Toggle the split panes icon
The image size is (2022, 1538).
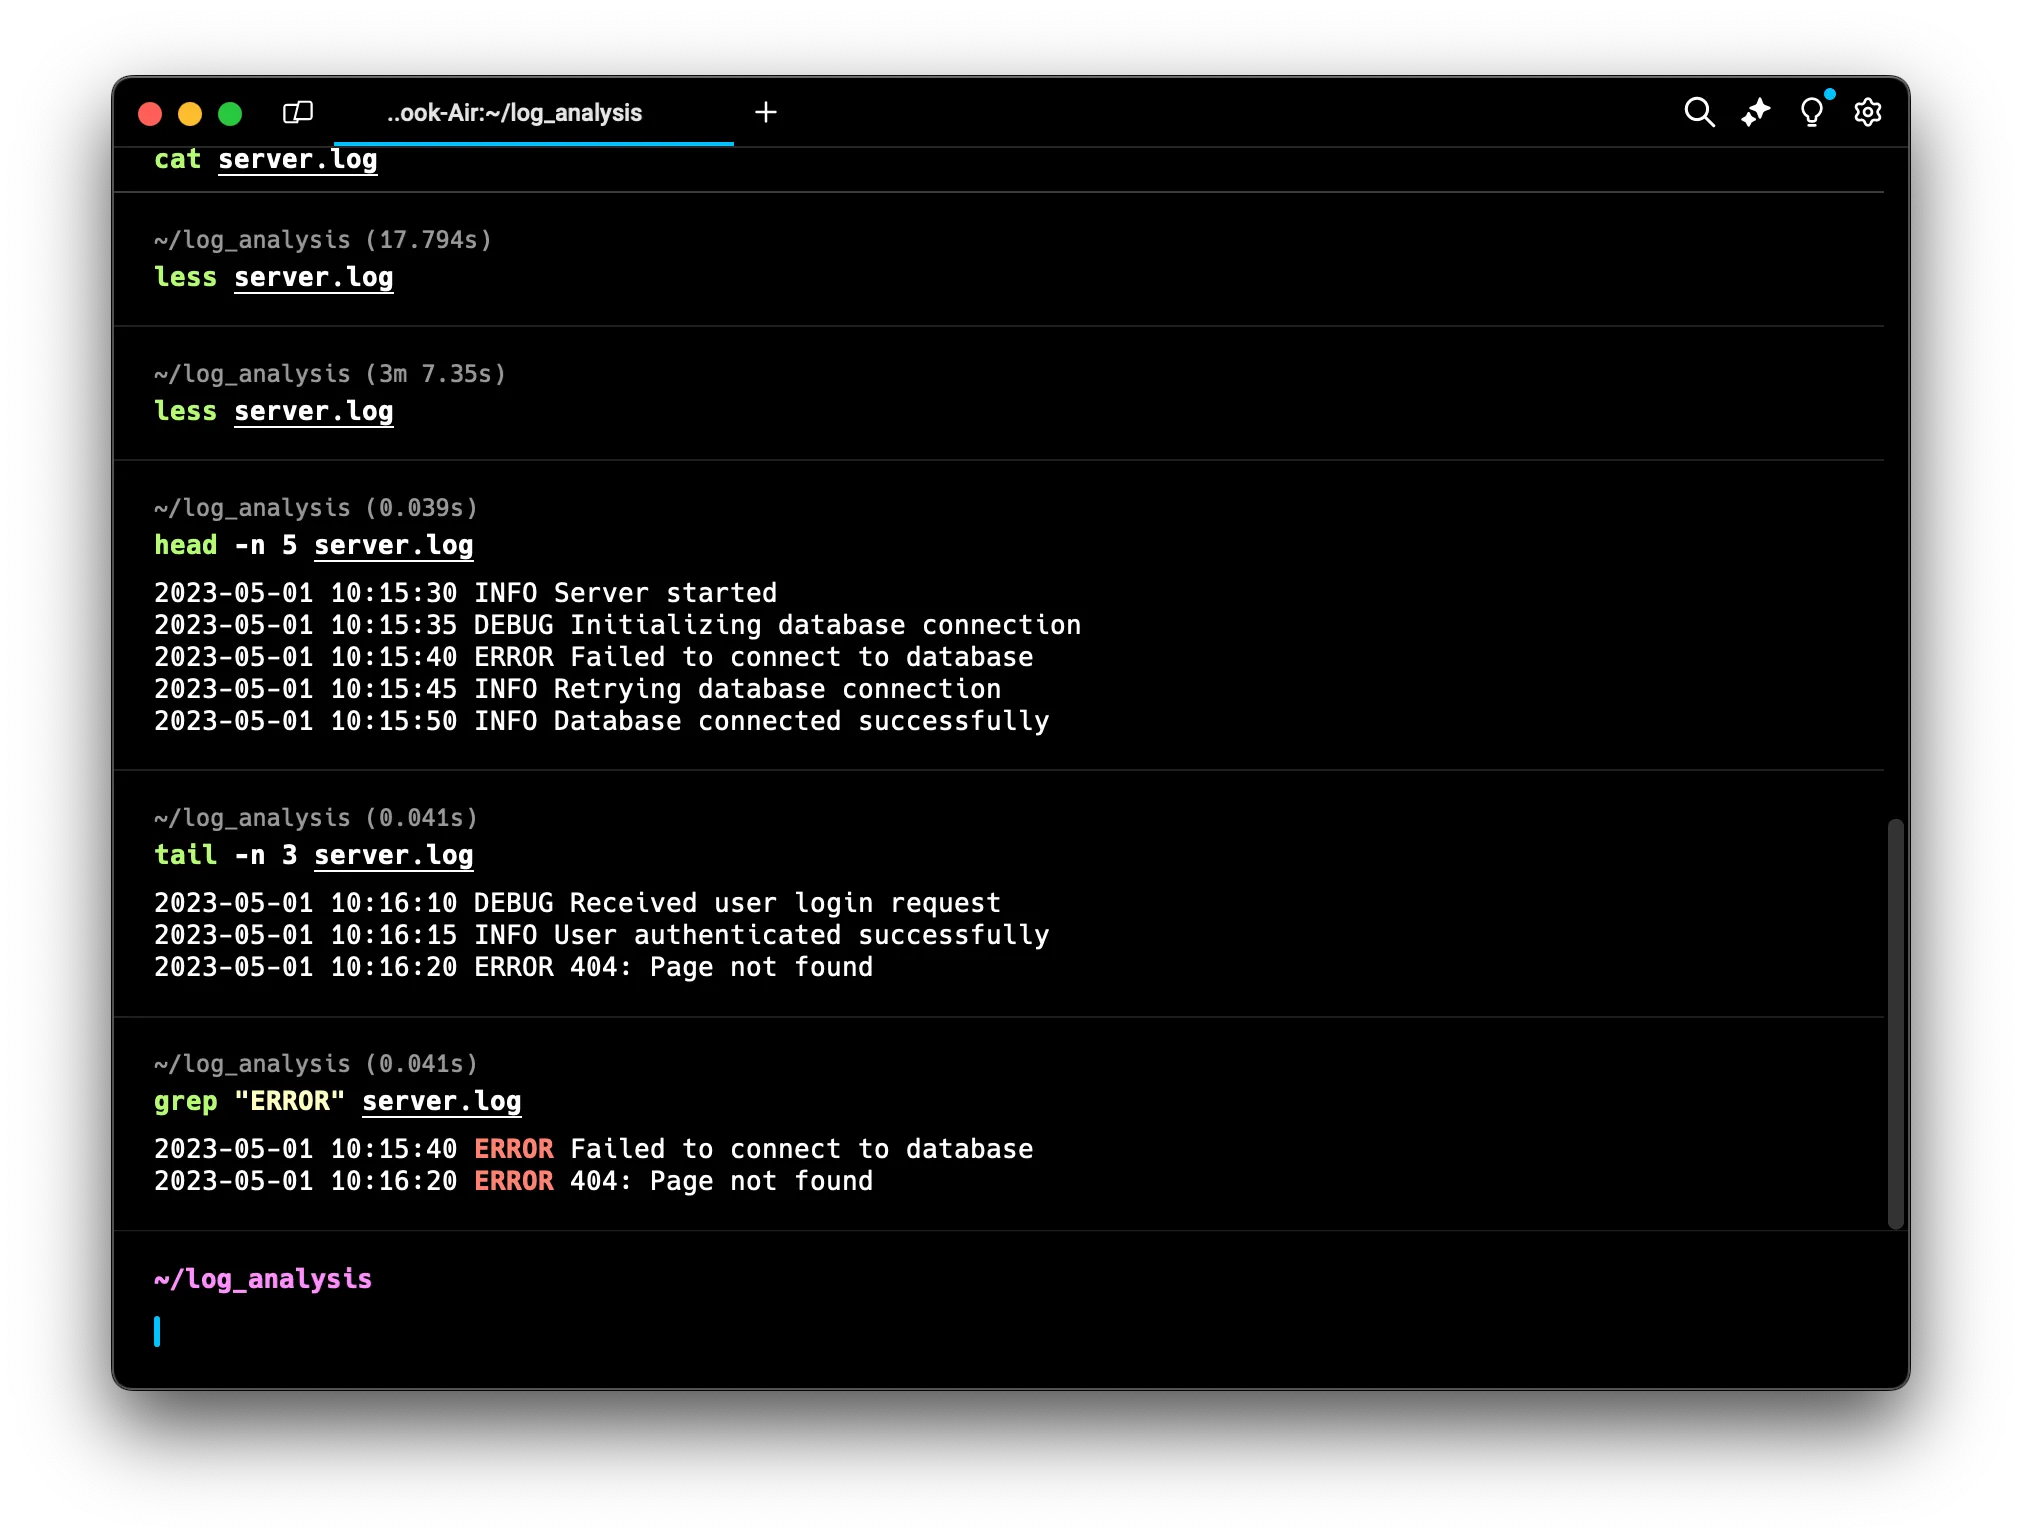click(x=298, y=112)
